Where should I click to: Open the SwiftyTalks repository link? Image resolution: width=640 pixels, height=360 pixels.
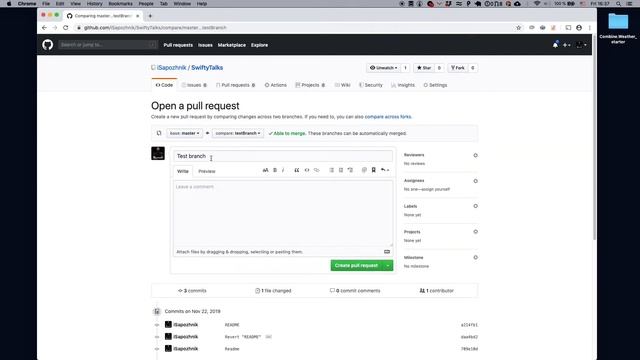pyautogui.click(x=207, y=68)
